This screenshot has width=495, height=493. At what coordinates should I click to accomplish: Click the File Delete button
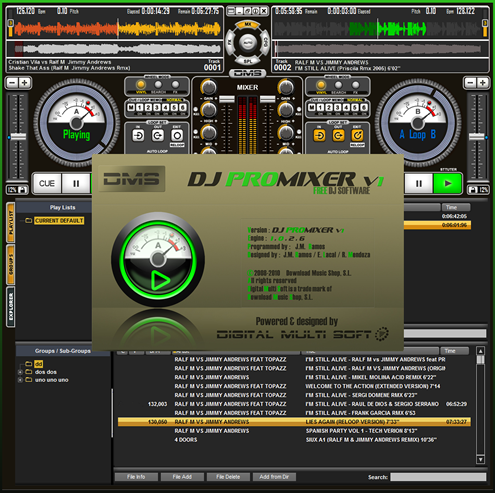pyautogui.click(x=228, y=477)
